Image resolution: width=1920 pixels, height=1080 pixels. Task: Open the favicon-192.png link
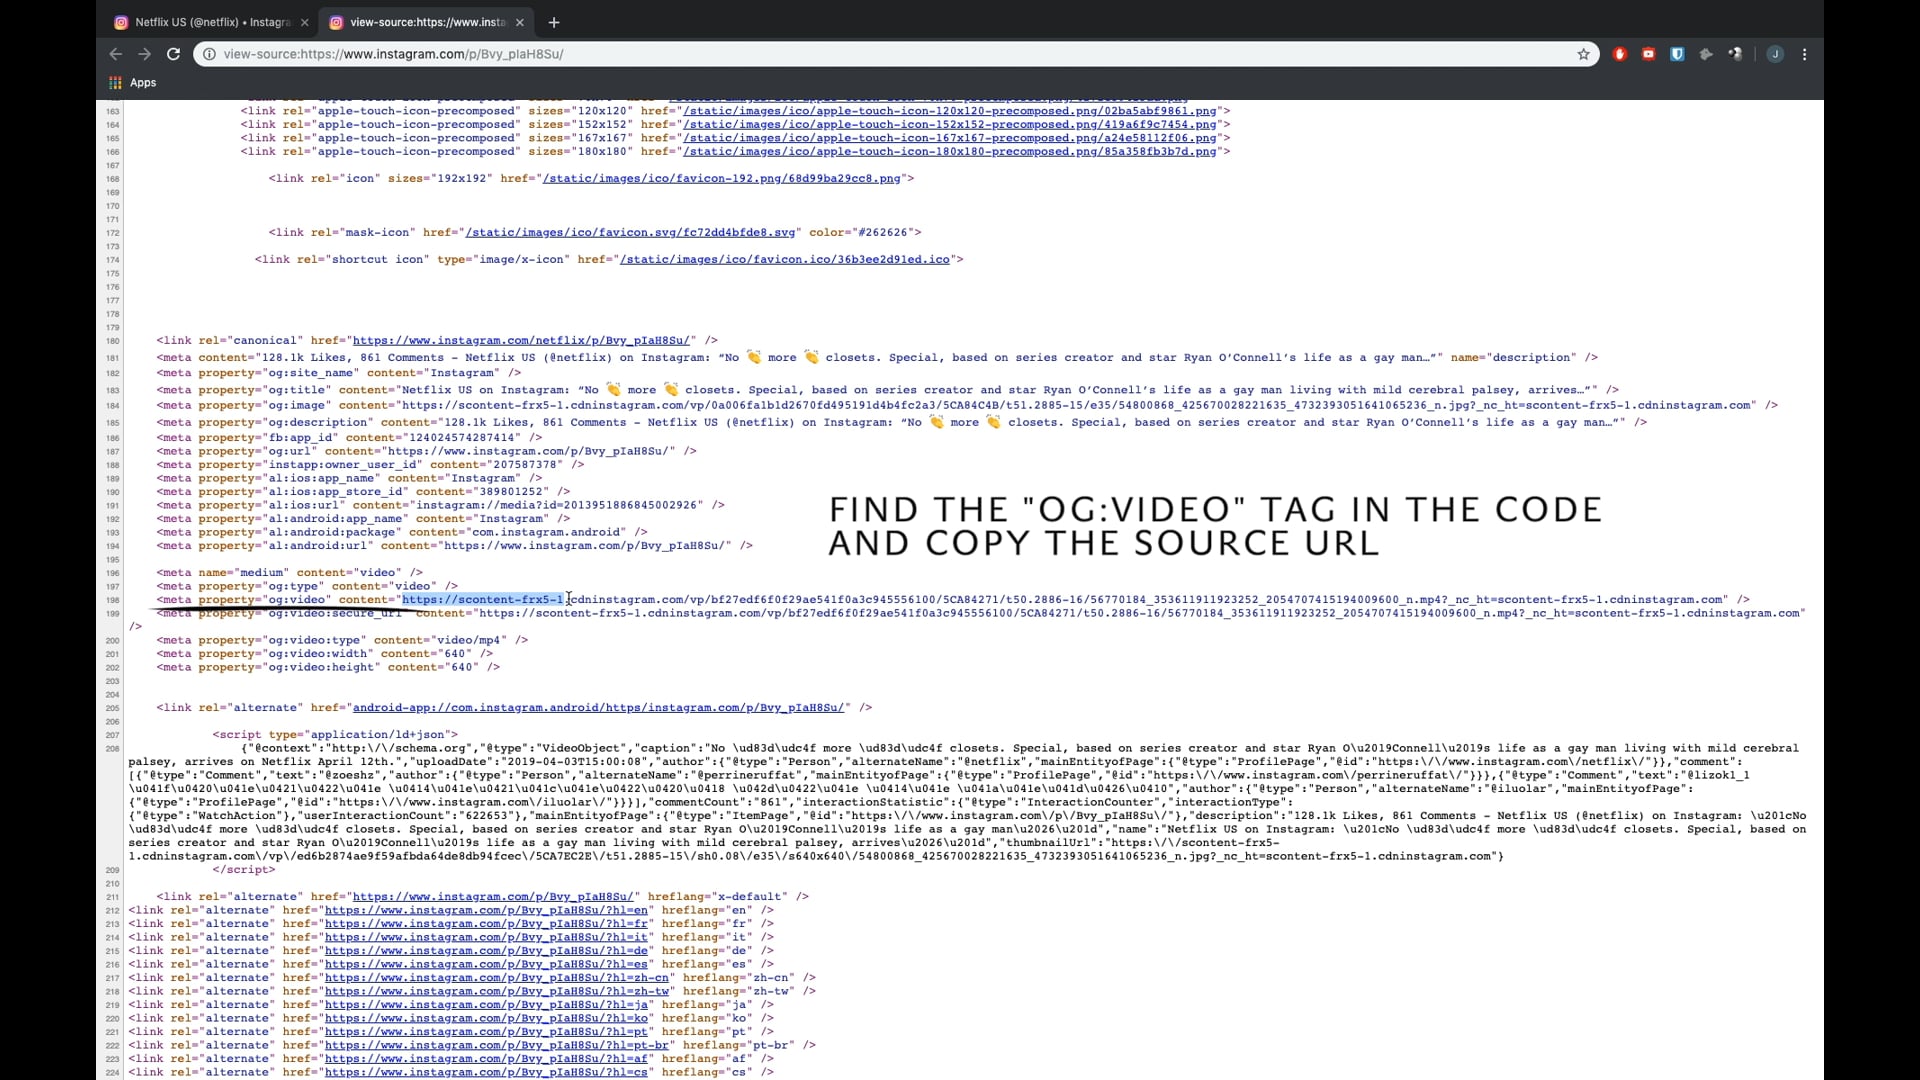722,179
